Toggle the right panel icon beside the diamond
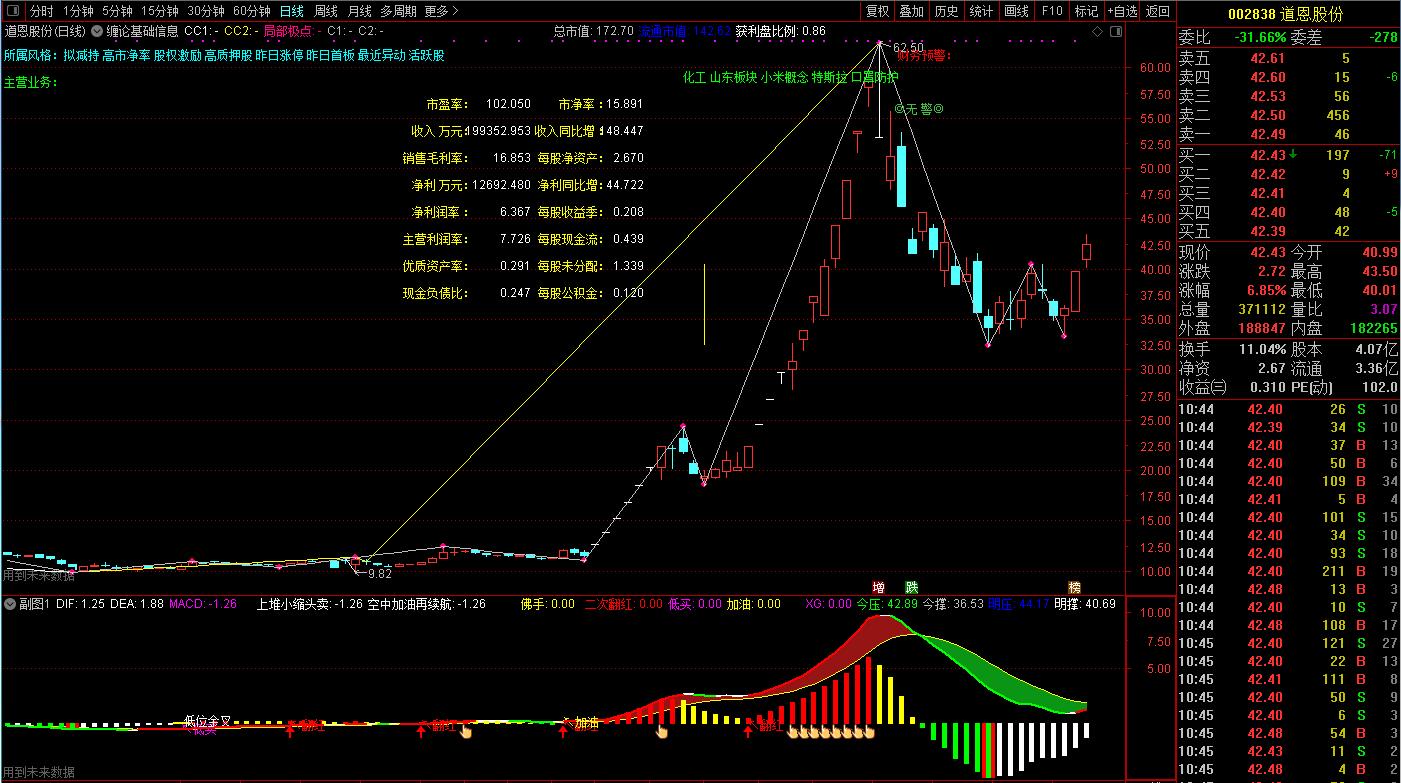The width and height of the screenshot is (1401, 783). click(x=1115, y=31)
